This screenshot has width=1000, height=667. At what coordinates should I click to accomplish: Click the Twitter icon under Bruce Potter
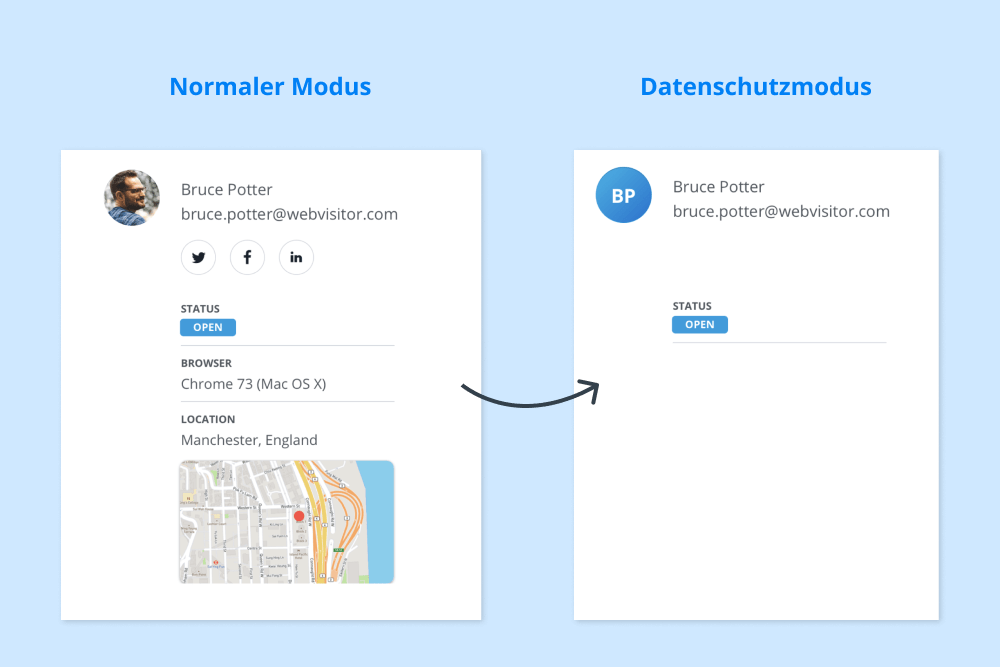[198, 258]
